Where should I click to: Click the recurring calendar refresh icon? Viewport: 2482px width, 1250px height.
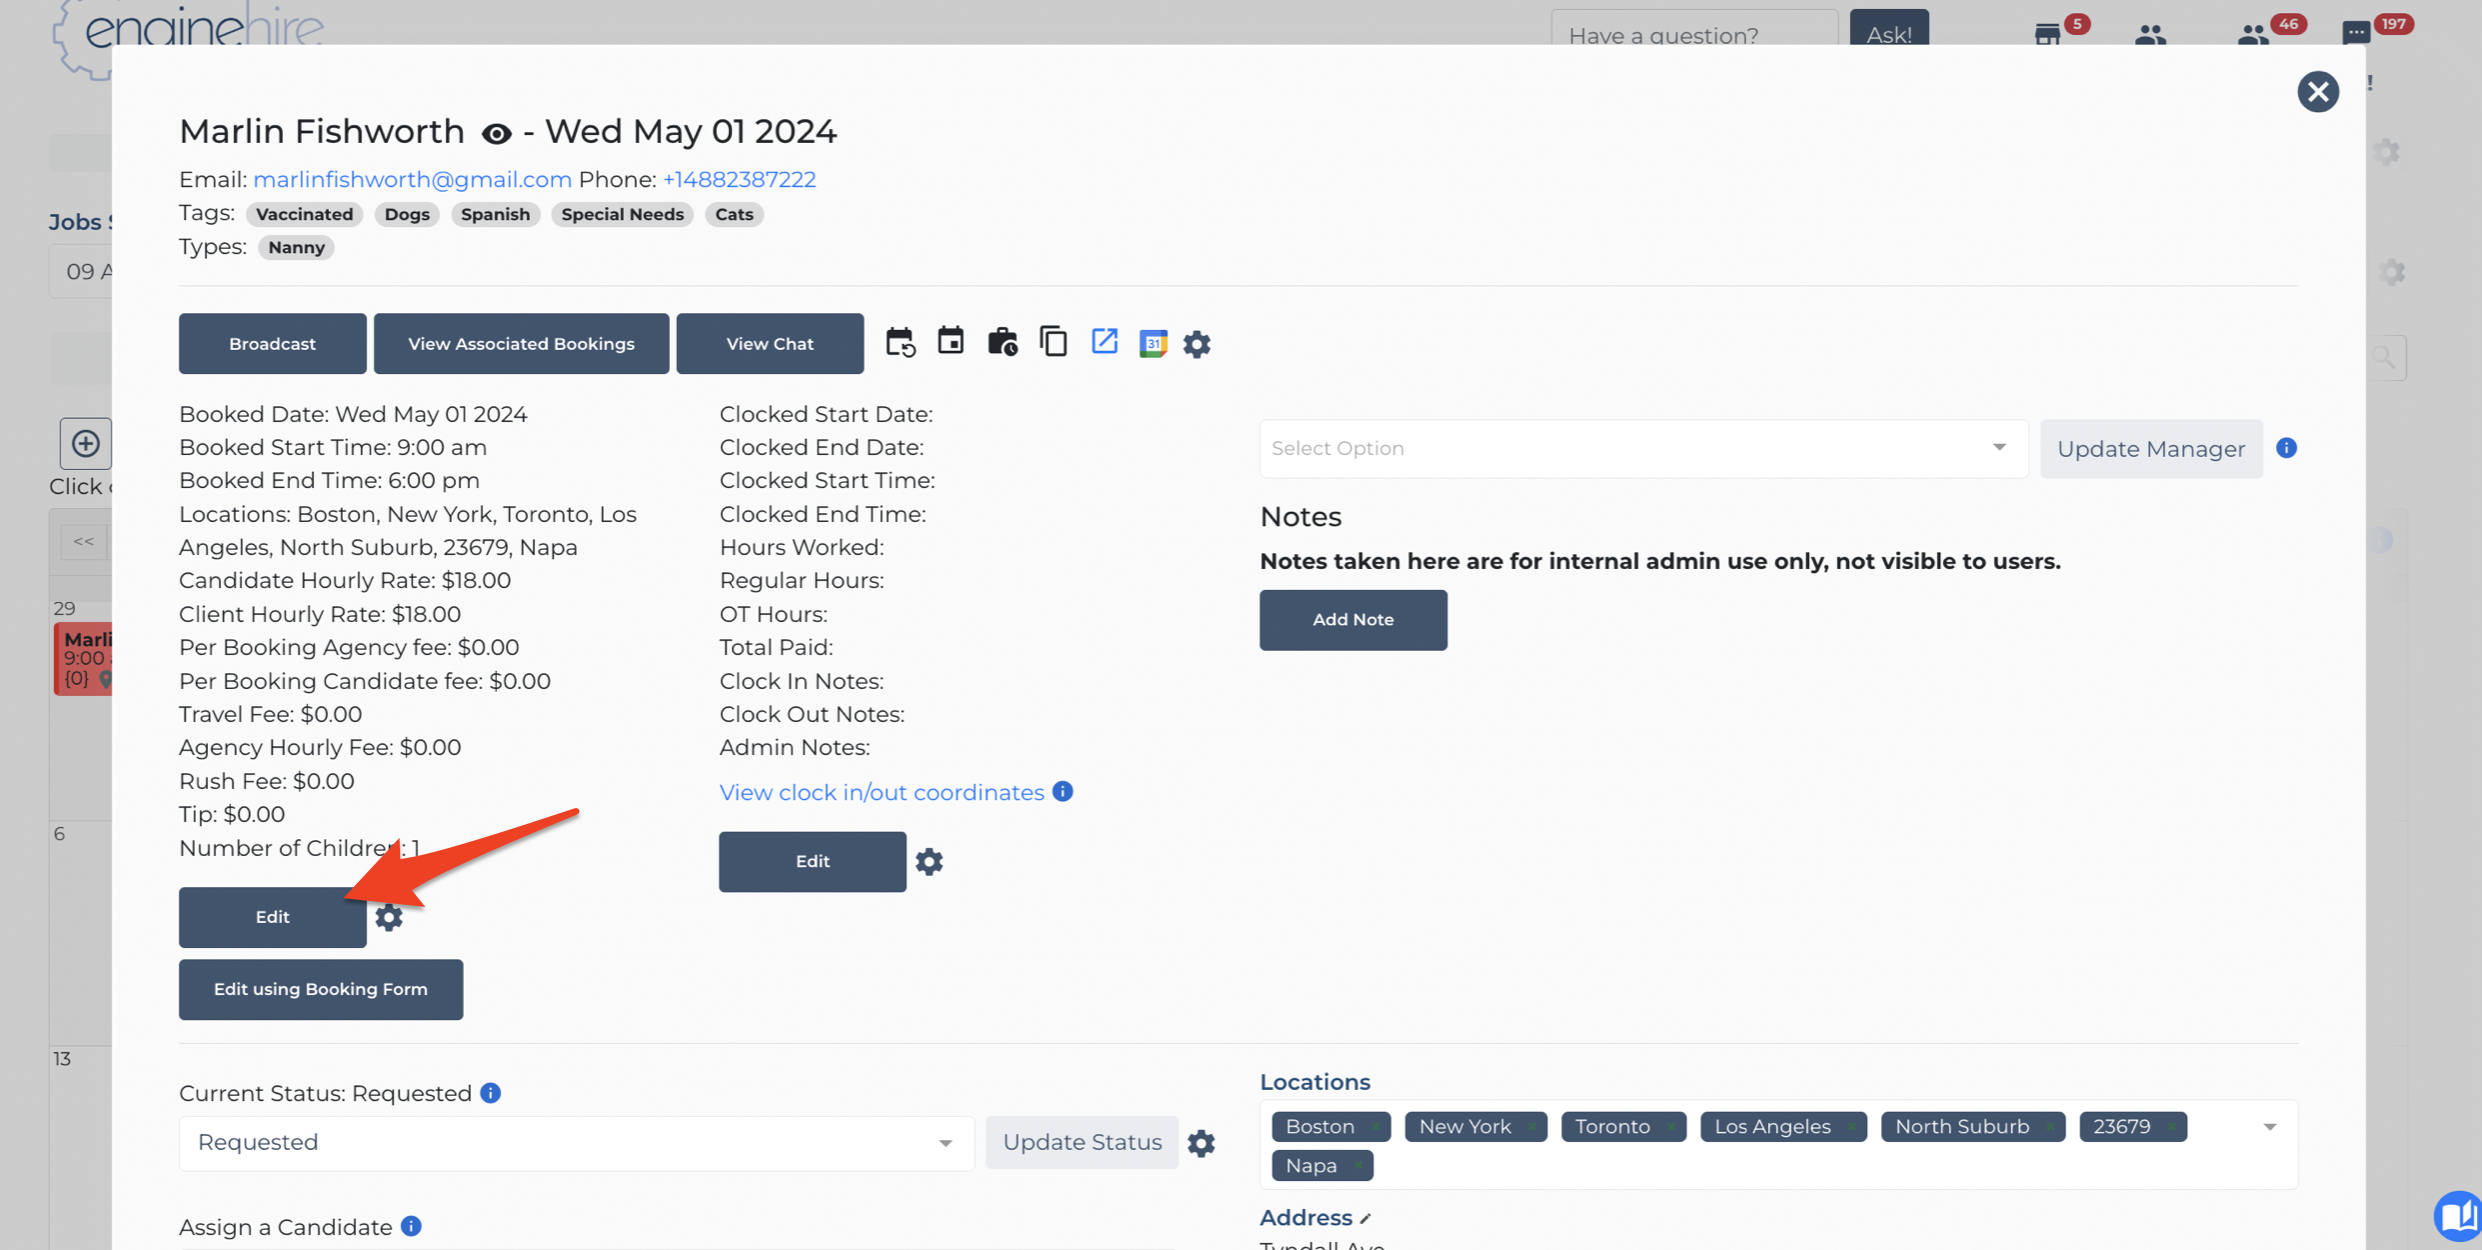point(900,343)
